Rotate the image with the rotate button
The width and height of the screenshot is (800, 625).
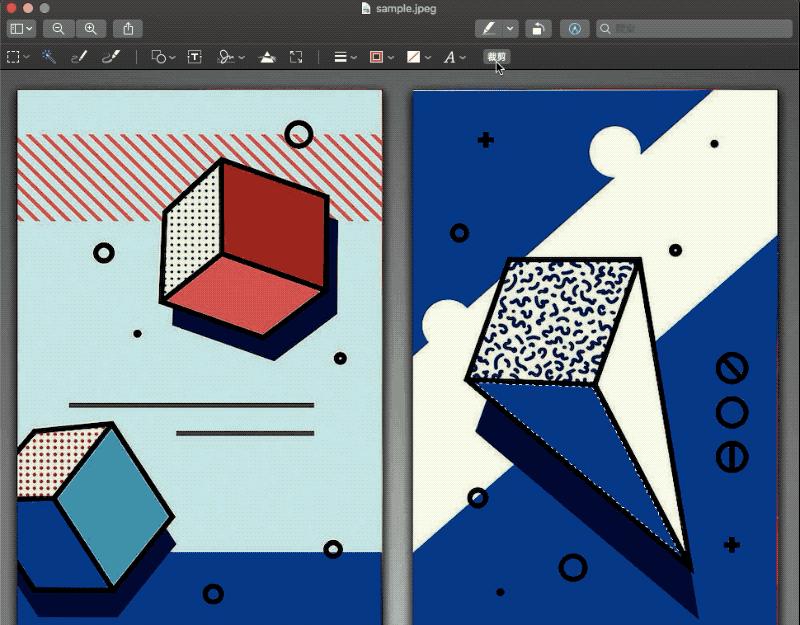tap(538, 29)
